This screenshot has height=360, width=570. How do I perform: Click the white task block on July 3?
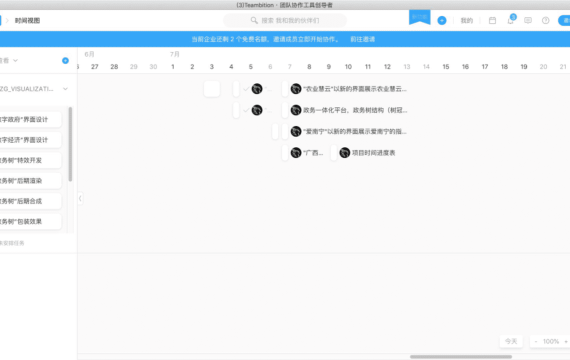tap(212, 89)
